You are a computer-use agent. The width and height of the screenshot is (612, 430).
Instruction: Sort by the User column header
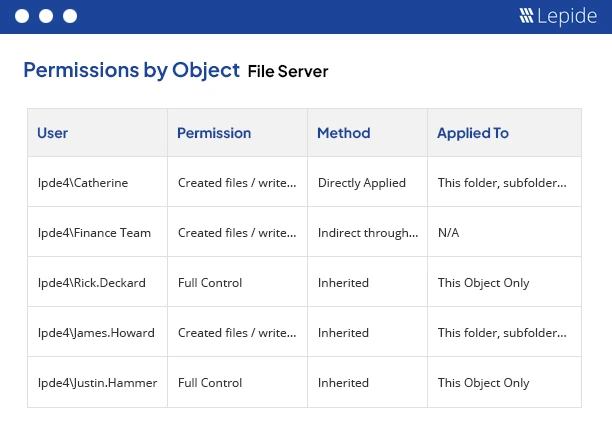(53, 133)
